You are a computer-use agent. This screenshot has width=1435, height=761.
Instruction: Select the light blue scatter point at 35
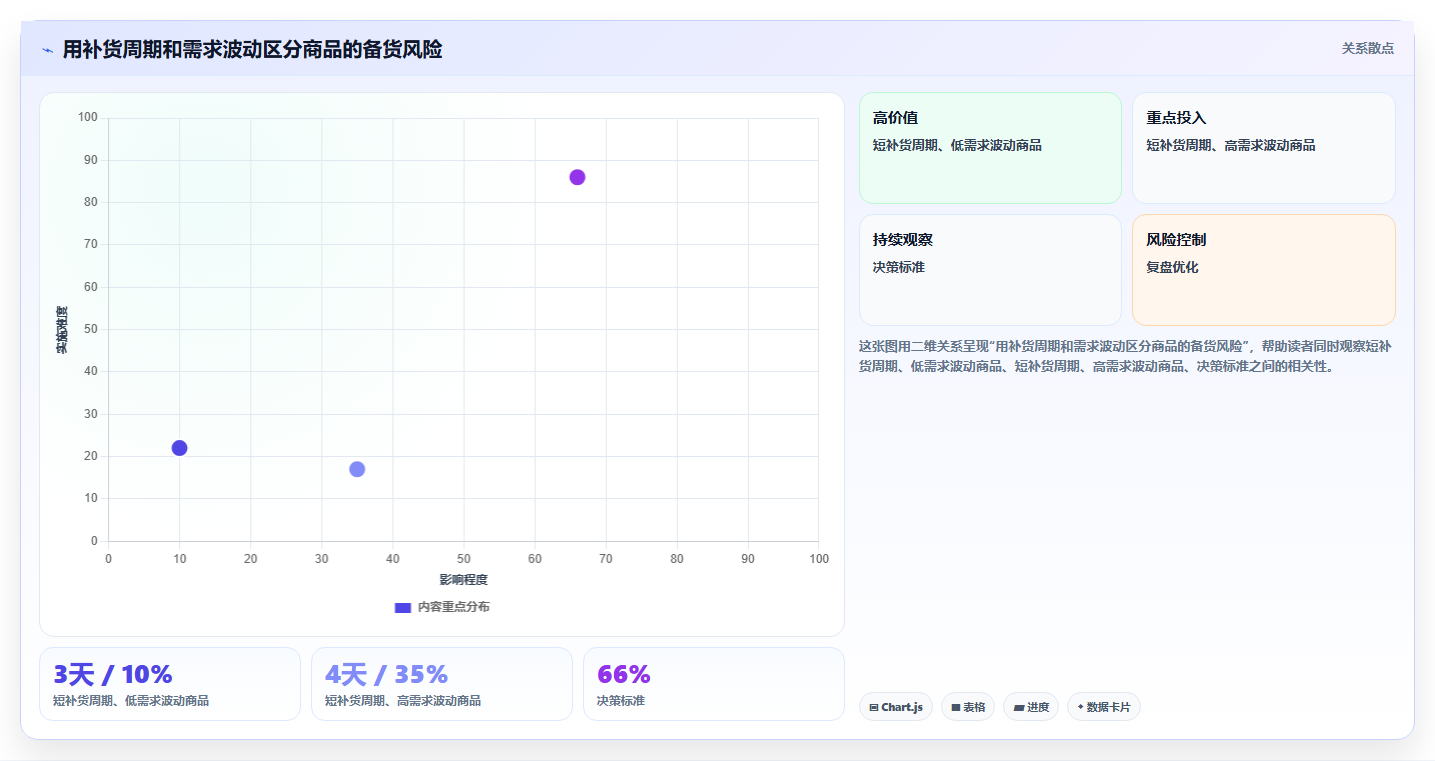[357, 469]
